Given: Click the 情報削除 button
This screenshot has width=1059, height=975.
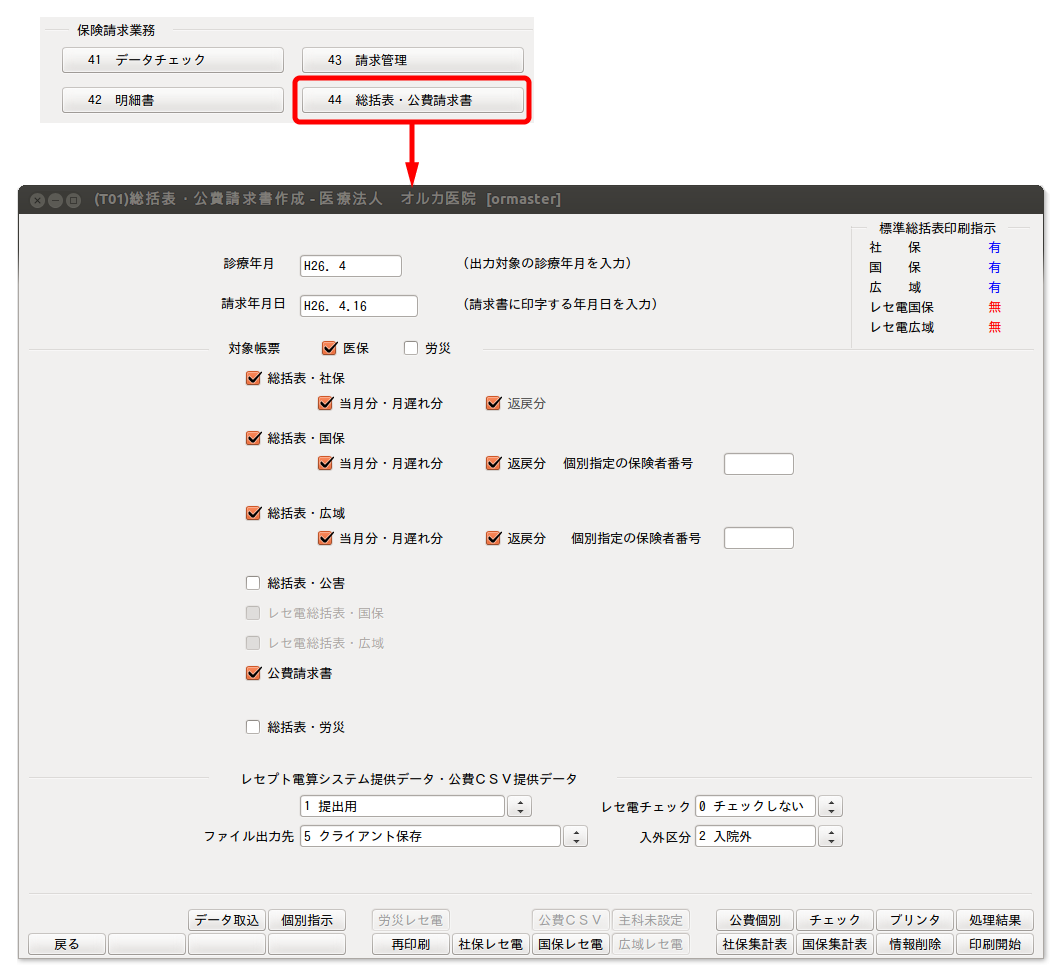Looking at the screenshot, I should click(x=914, y=944).
